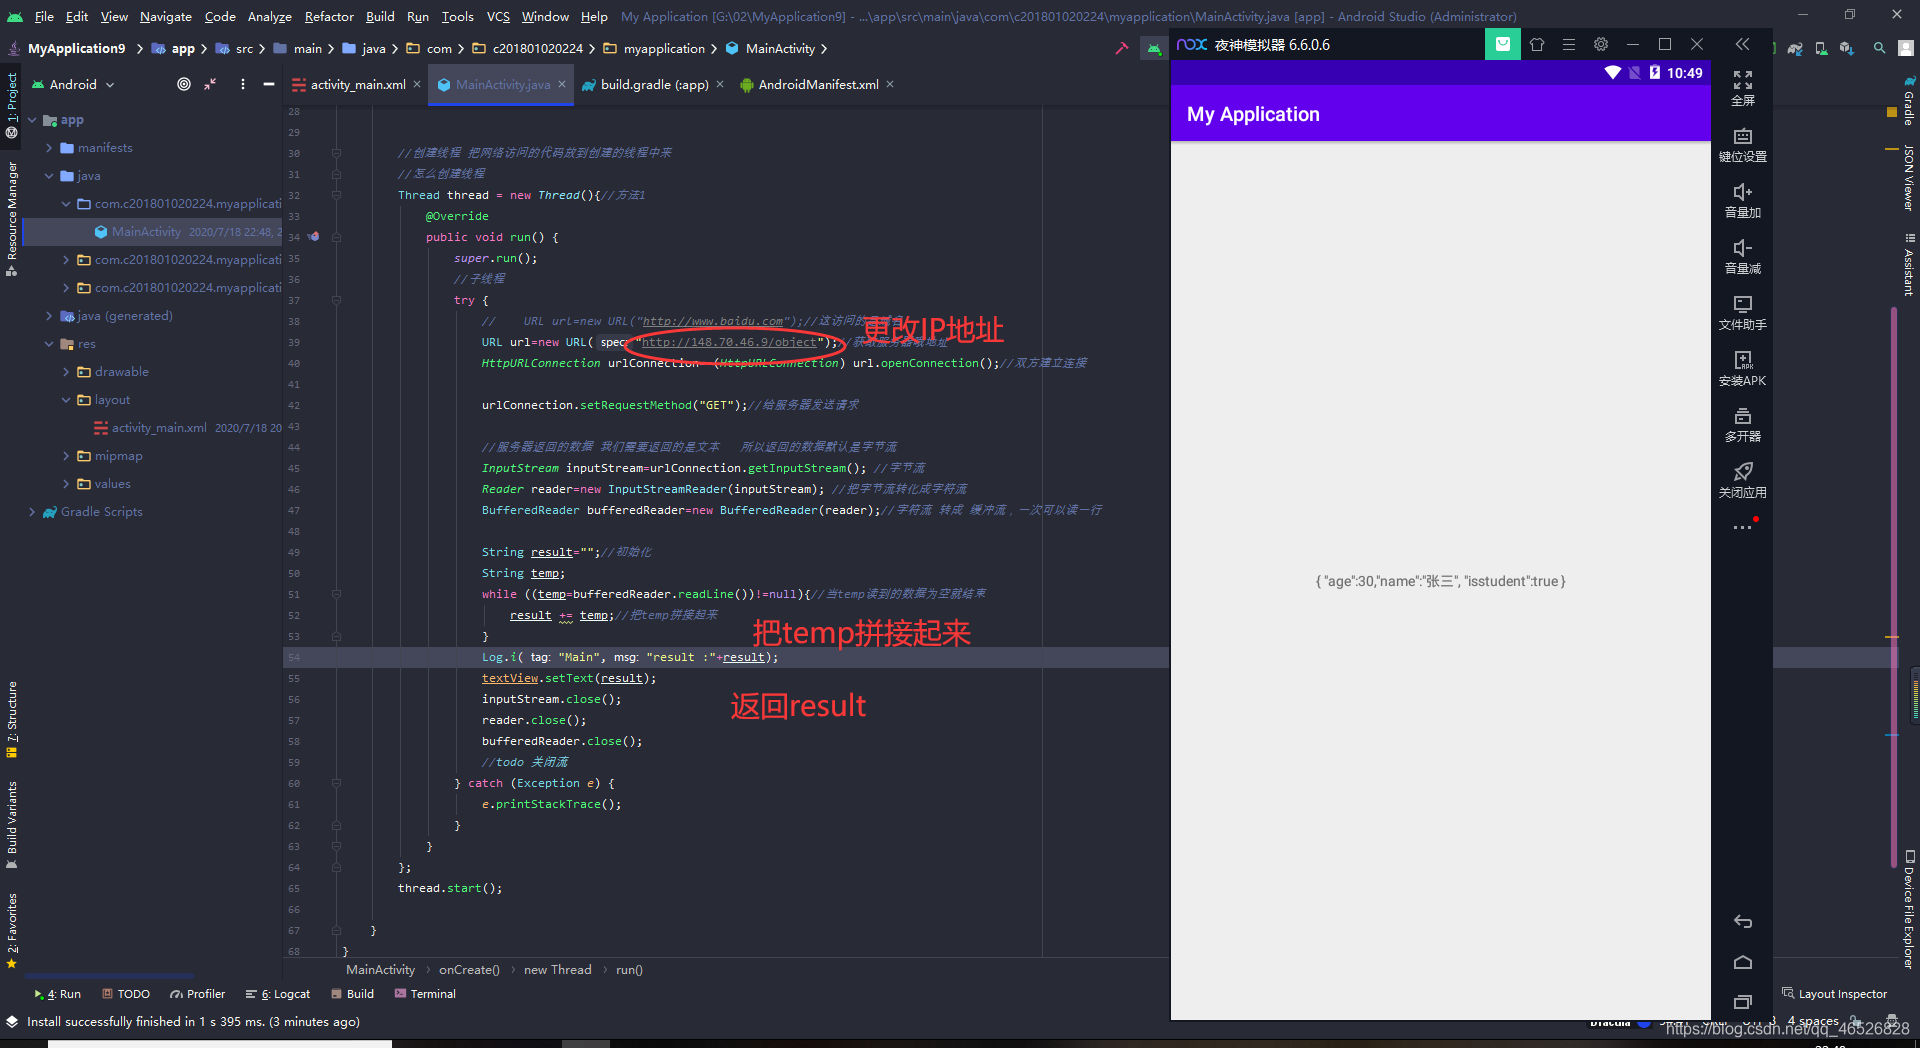Click the onCreate() breadcrumb in editor
This screenshot has width=1920, height=1048.
click(468, 970)
